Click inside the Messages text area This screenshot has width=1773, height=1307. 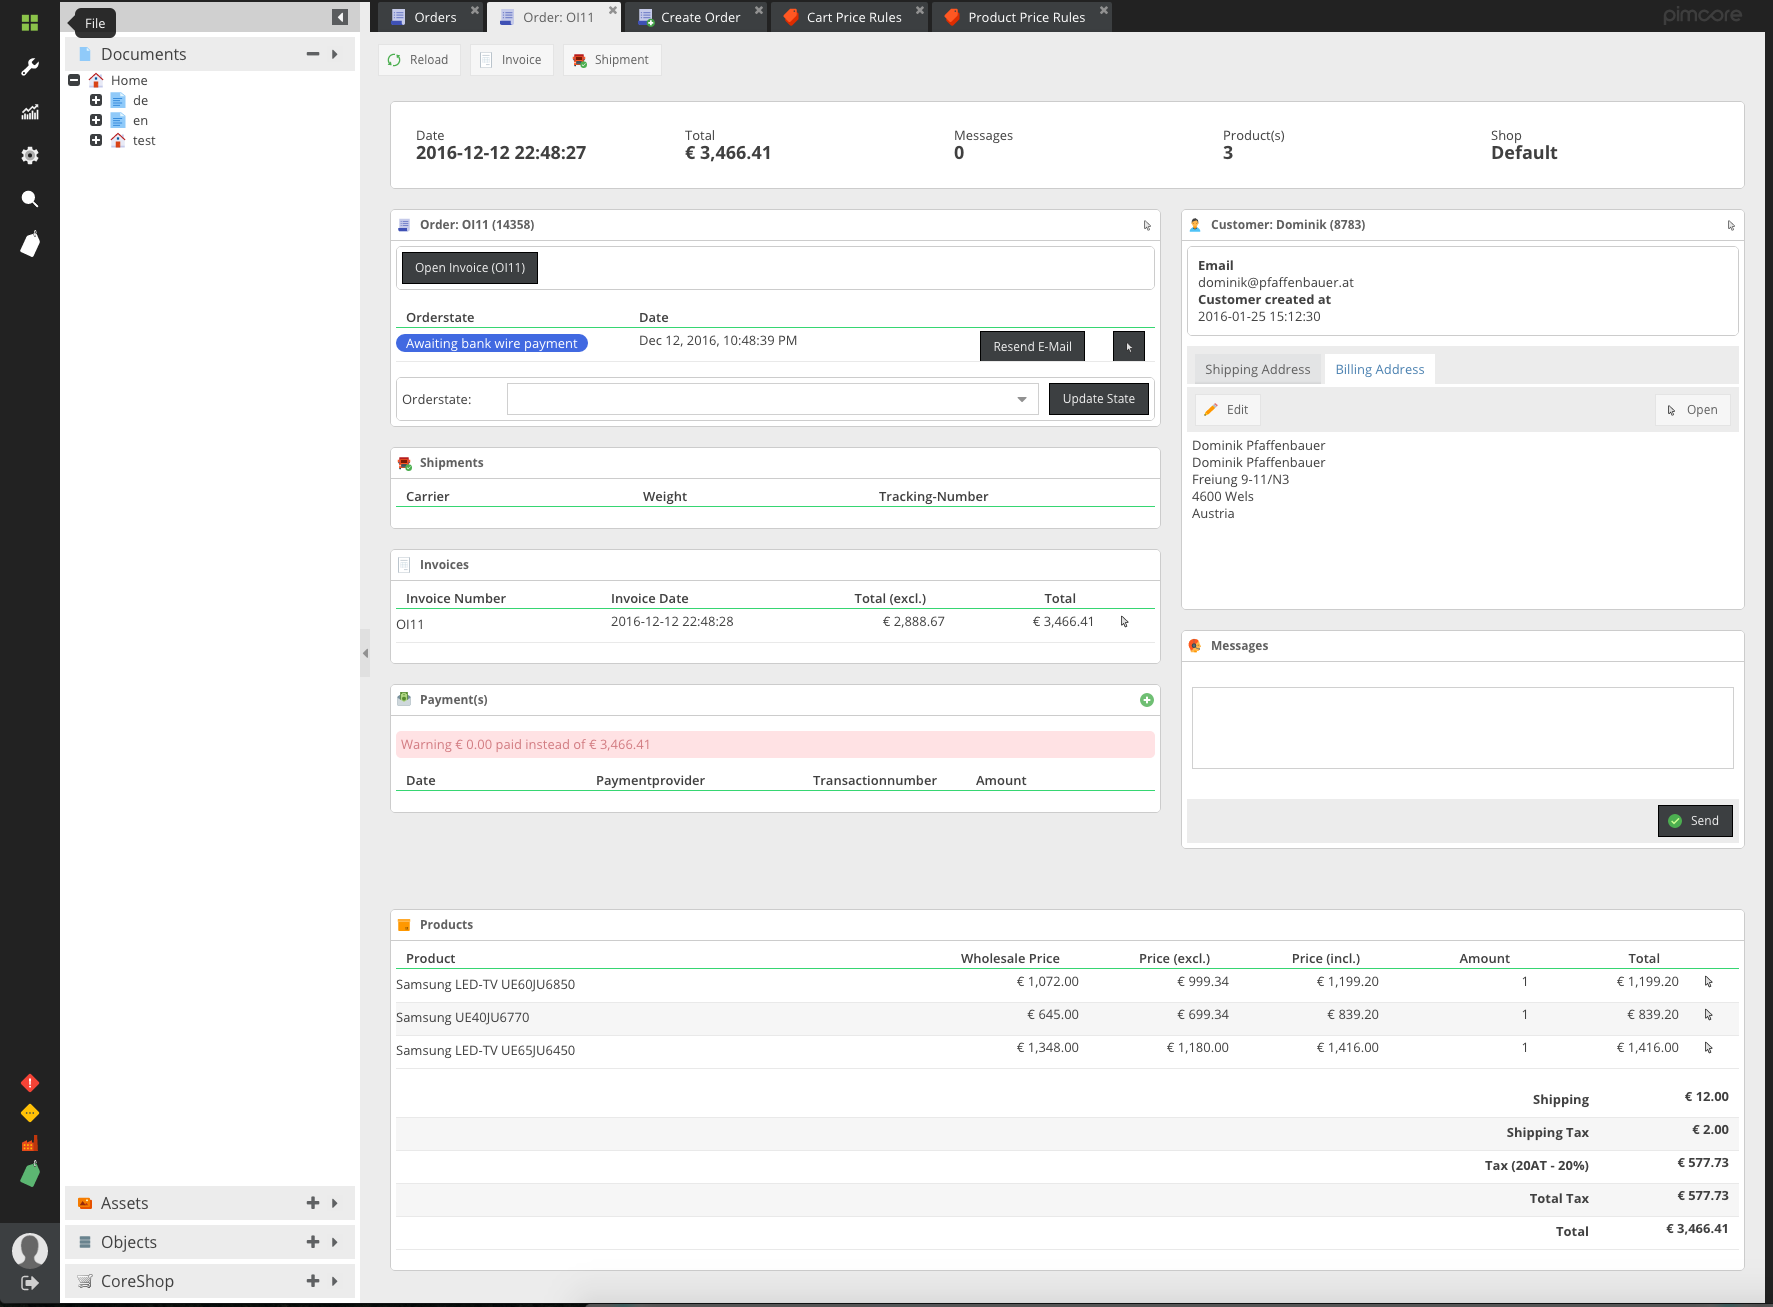[1462, 727]
